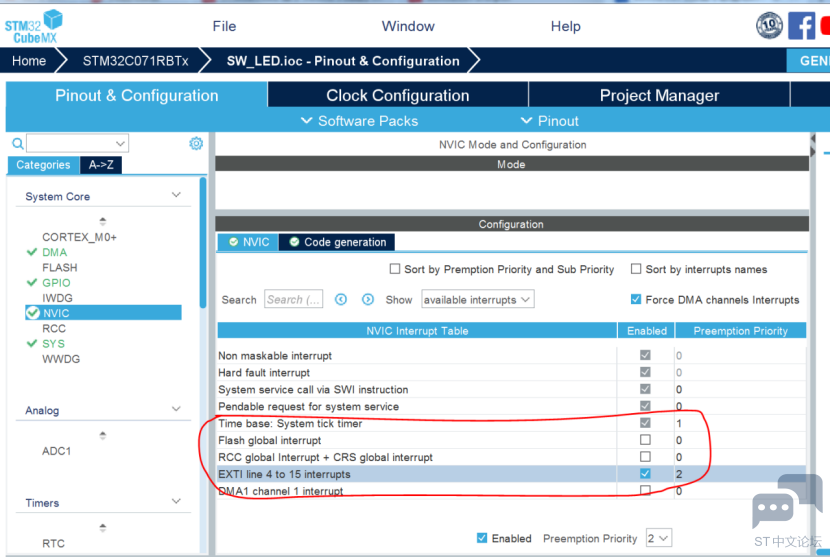Click the sort arrows under System Core
Image resolution: width=831 pixels, height=557 pixels.
(x=103, y=221)
